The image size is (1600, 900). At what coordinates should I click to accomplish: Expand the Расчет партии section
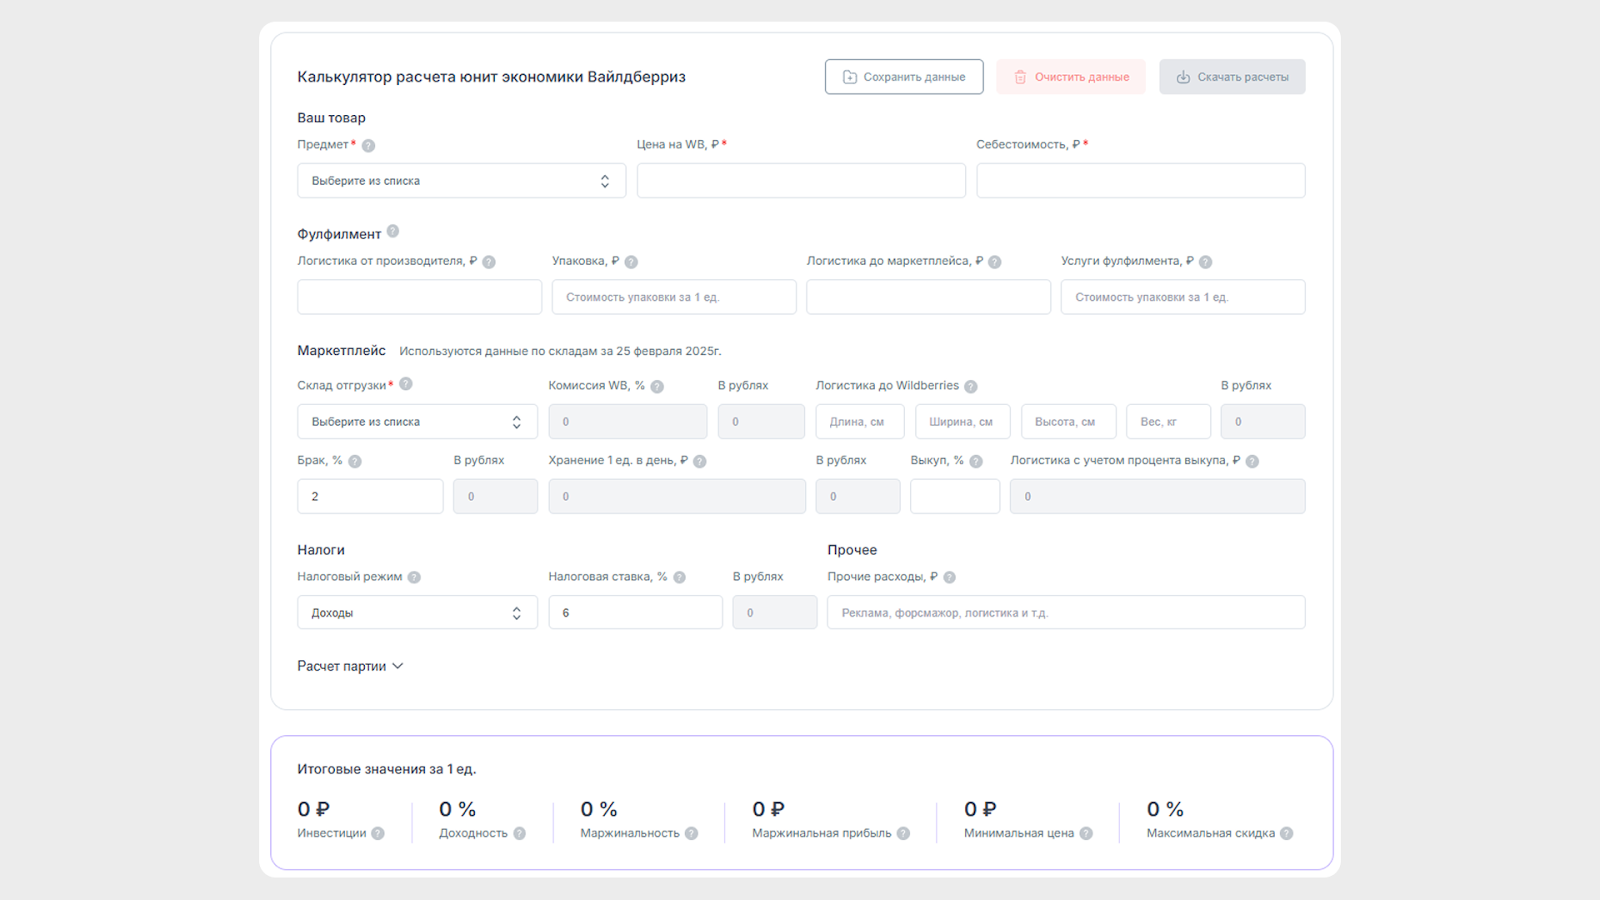[350, 666]
